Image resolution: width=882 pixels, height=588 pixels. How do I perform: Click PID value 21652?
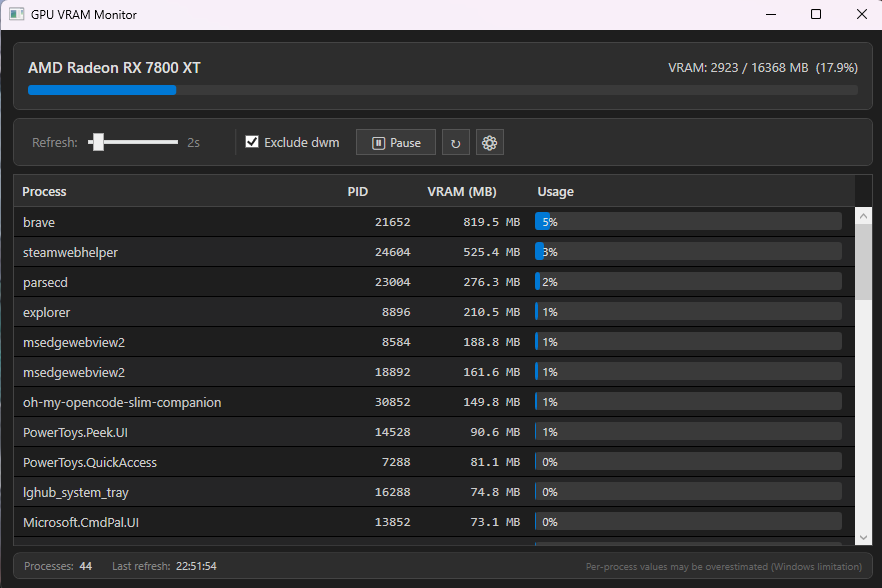point(393,222)
